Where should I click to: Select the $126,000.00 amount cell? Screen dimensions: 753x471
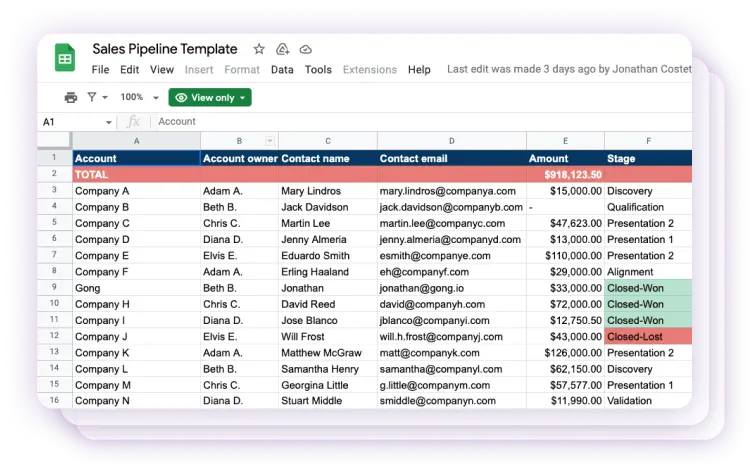[565, 353]
